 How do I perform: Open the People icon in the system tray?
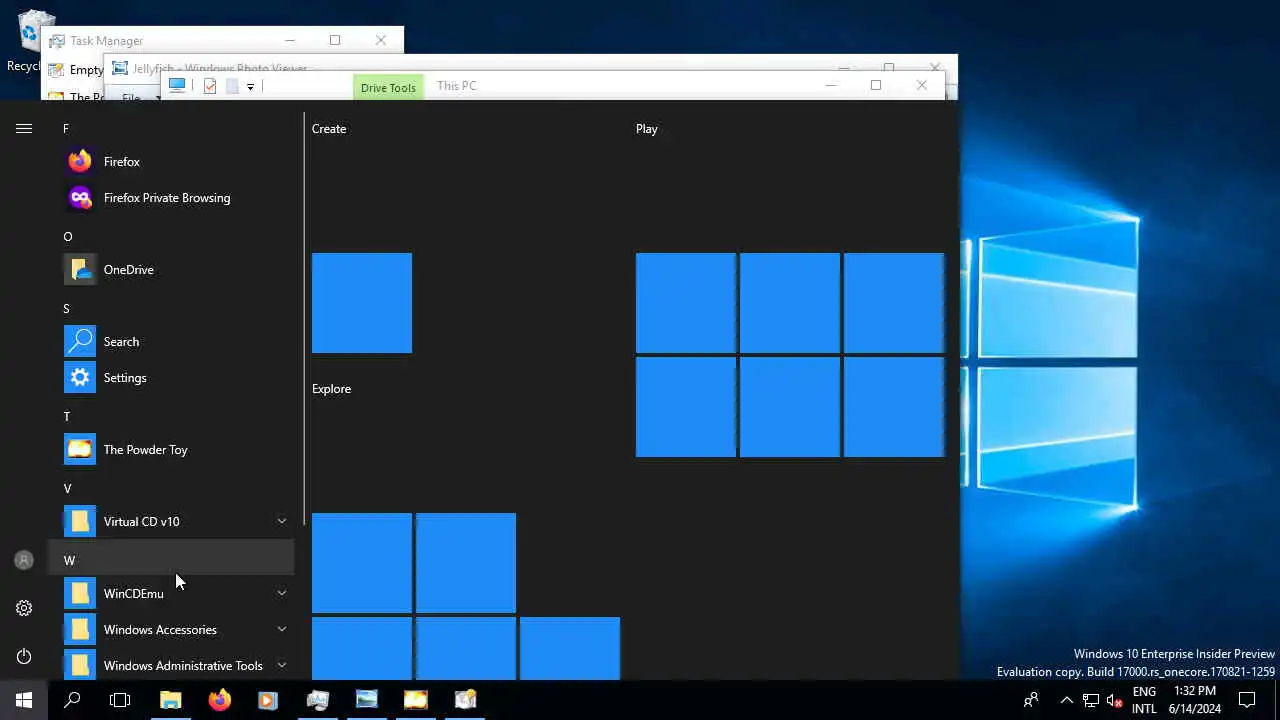point(1031,700)
